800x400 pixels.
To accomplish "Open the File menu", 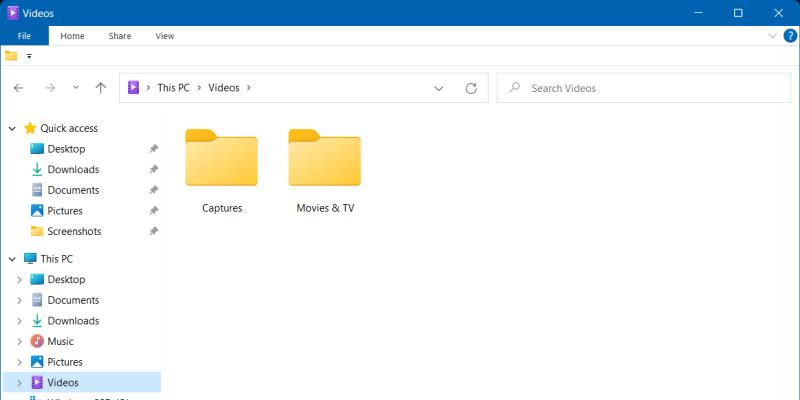I will click(x=24, y=36).
